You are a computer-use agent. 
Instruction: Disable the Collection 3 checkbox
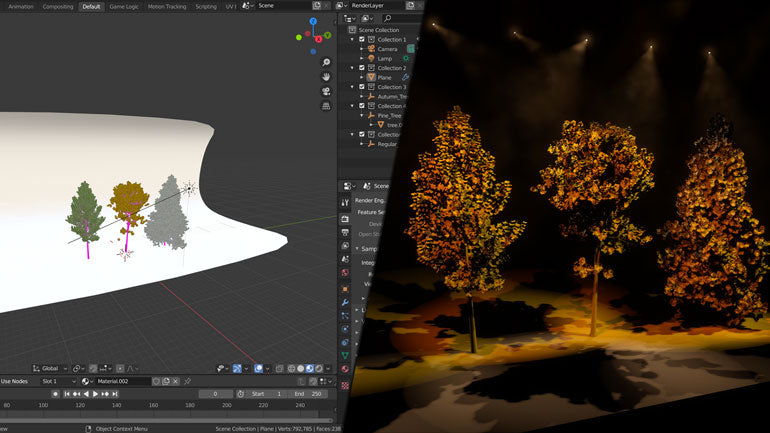[x=361, y=87]
